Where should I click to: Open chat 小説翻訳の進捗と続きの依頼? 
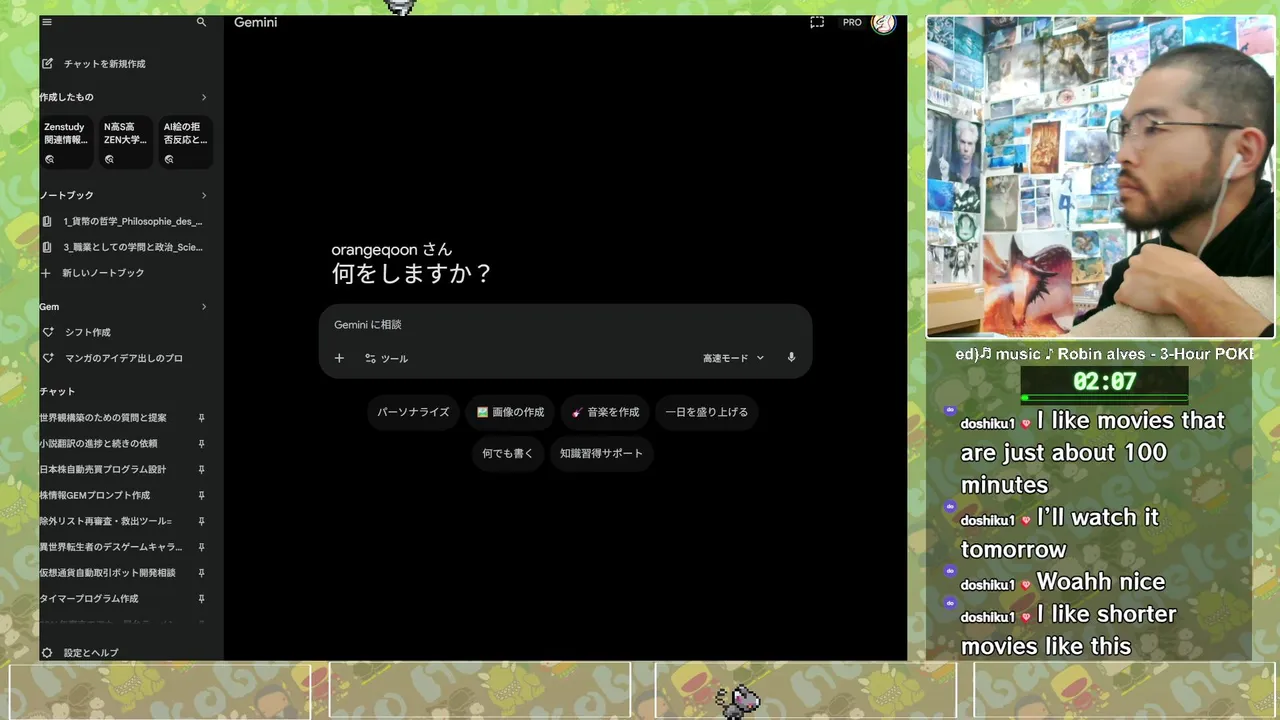pos(98,443)
